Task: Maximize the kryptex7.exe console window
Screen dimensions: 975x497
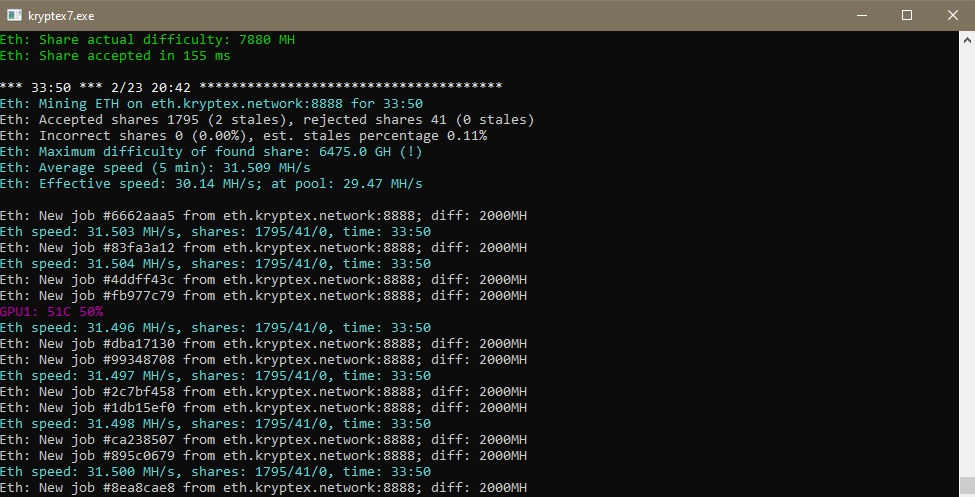Action: 906,15
